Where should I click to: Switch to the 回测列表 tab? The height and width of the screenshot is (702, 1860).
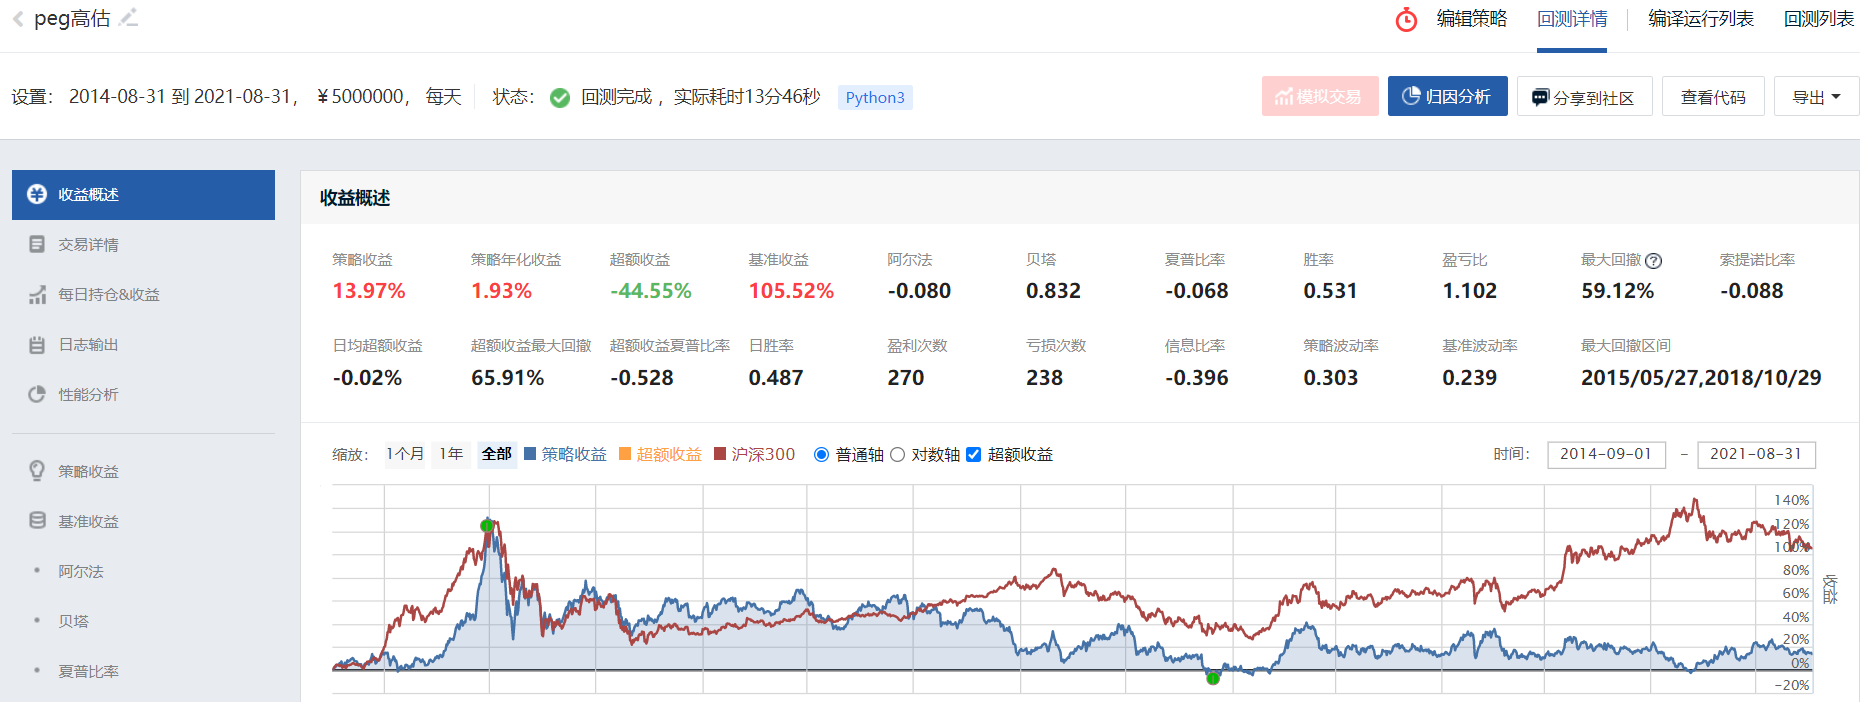tap(1819, 19)
